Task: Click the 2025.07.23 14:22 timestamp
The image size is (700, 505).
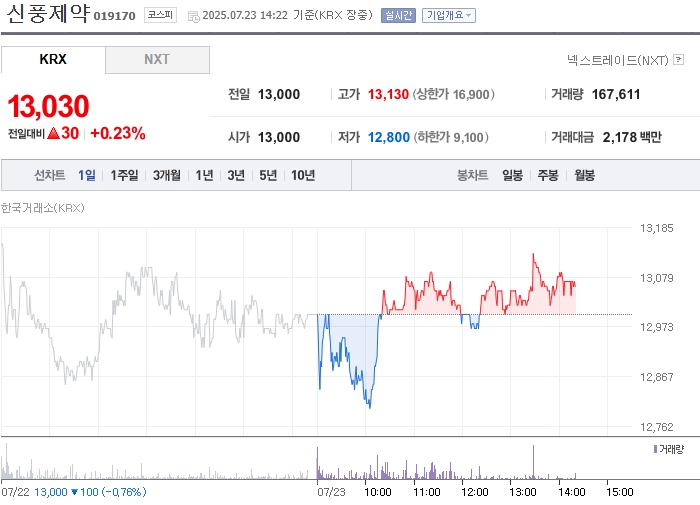Action: click(245, 15)
